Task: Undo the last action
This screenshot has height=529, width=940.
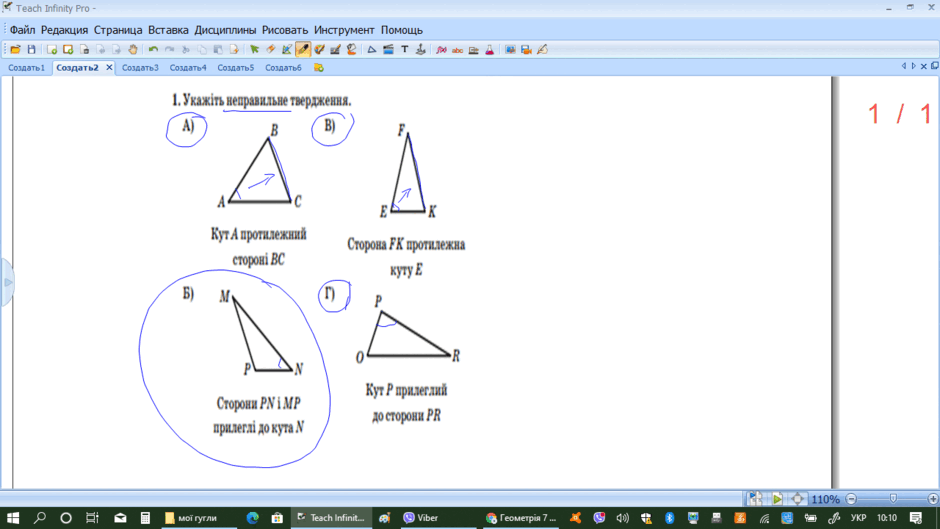Action: point(153,50)
